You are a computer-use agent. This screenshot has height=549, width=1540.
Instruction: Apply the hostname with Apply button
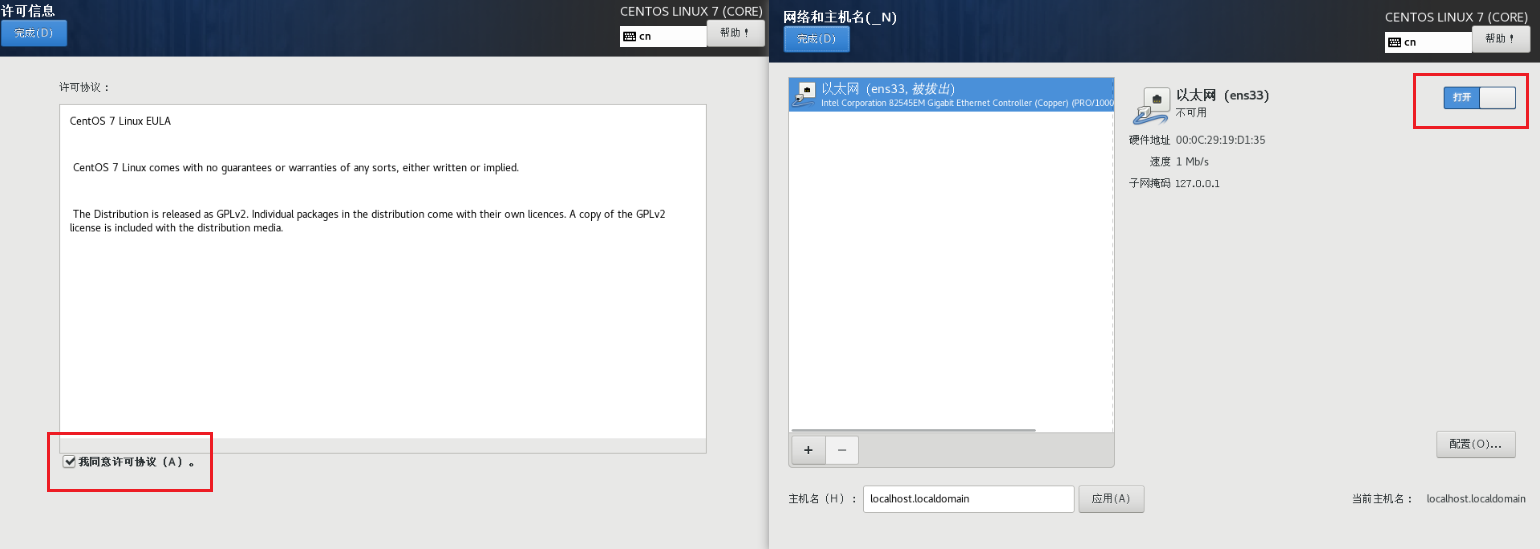point(1110,499)
